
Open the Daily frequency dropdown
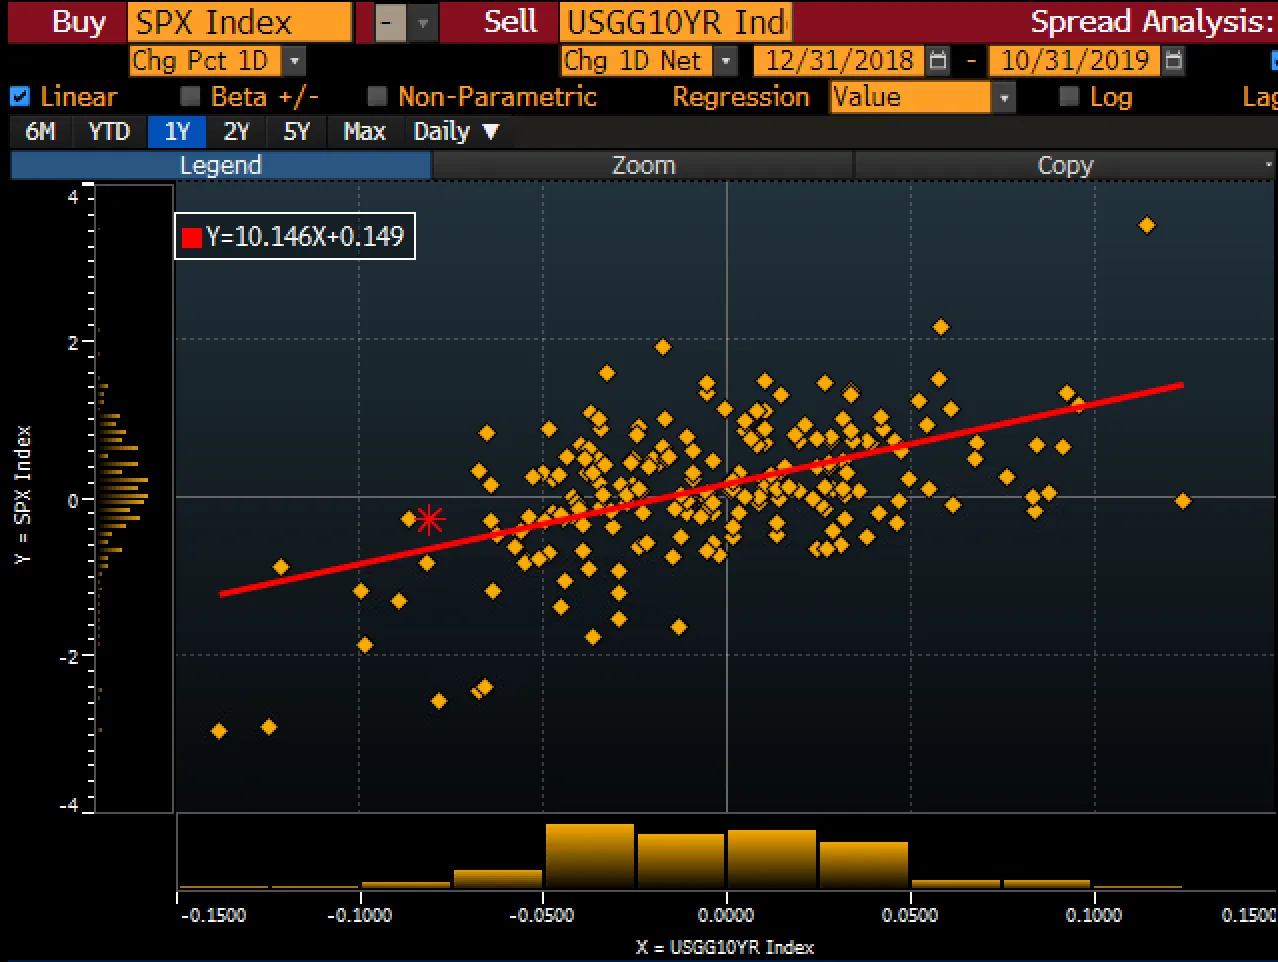point(456,132)
